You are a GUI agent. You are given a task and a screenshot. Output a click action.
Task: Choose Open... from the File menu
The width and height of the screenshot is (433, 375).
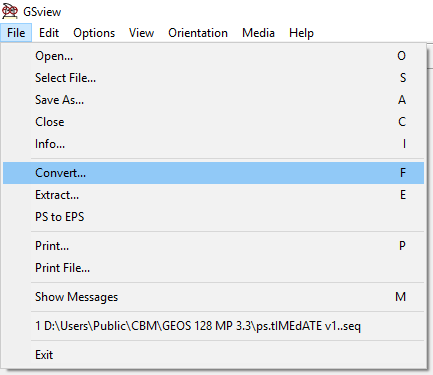tap(213, 56)
